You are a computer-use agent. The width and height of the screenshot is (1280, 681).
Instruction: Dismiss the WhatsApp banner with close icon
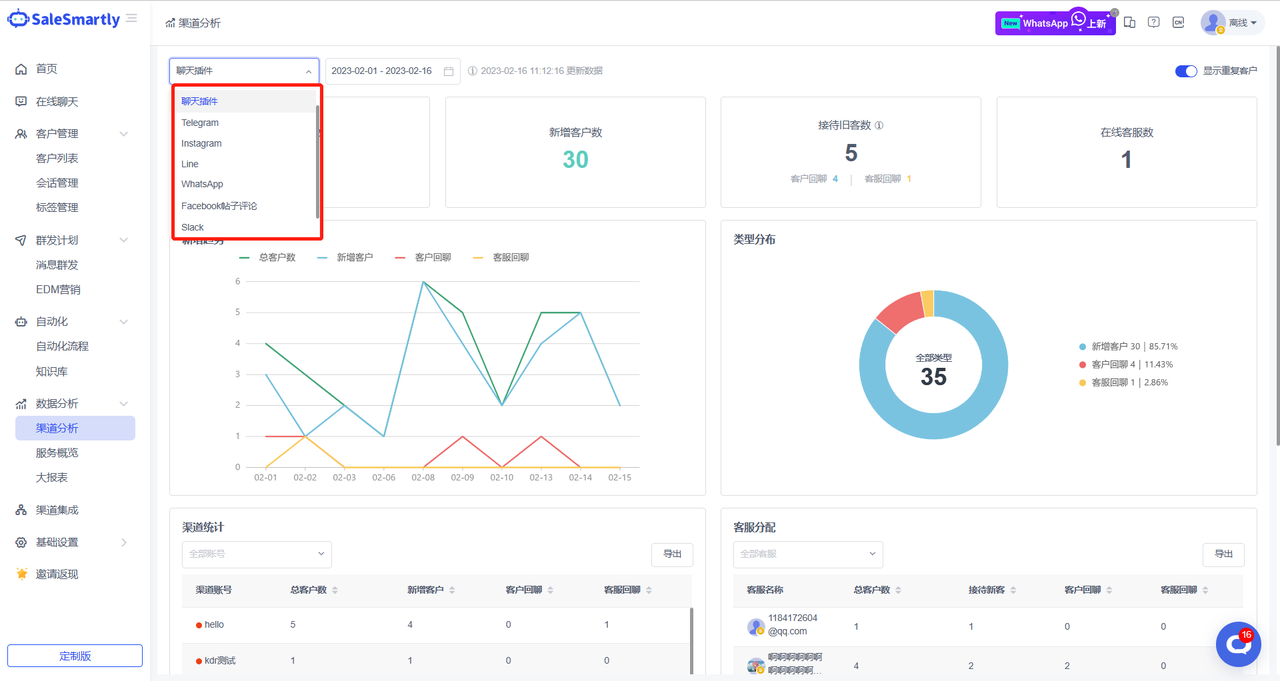click(1114, 13)
